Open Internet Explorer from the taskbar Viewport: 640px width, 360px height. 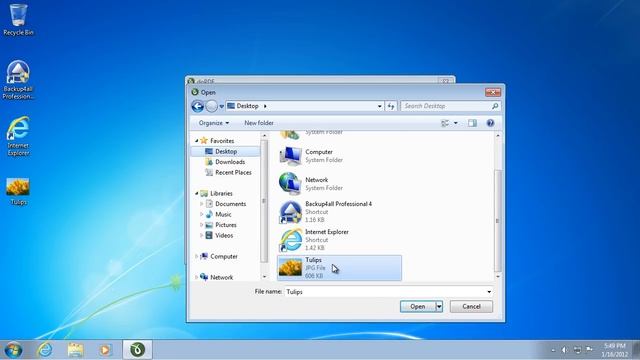pyautogui.click(x=45, y=350)
